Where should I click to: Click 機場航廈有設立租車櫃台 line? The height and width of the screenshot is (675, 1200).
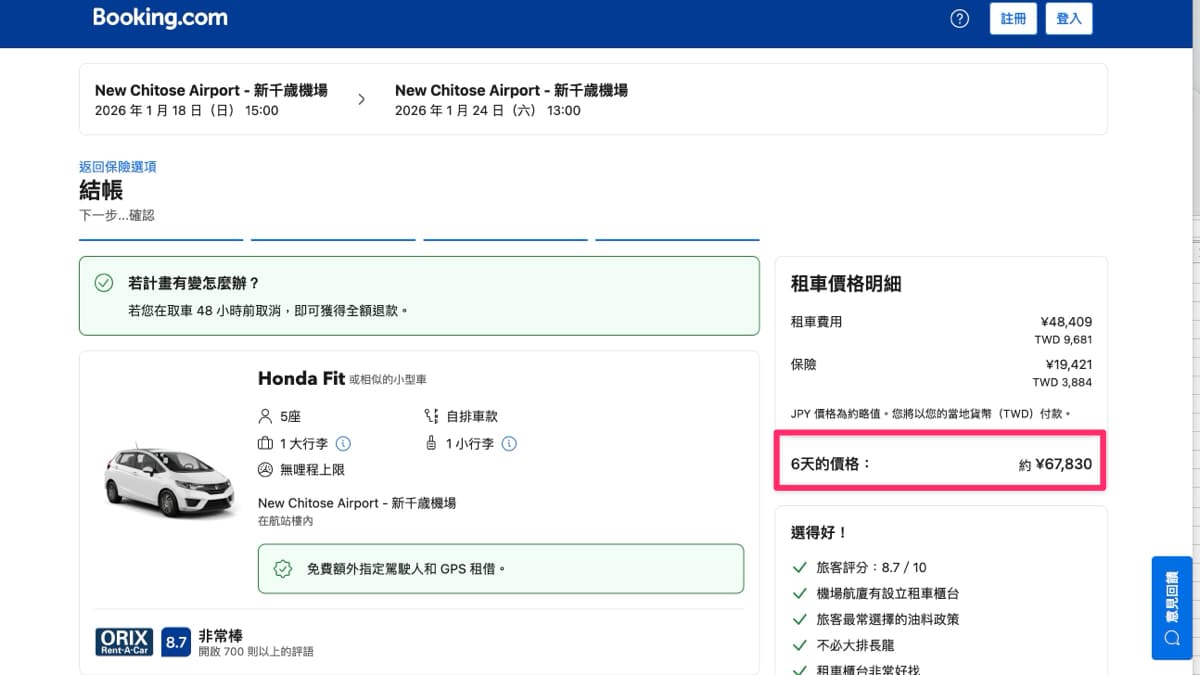coord(889,593)
